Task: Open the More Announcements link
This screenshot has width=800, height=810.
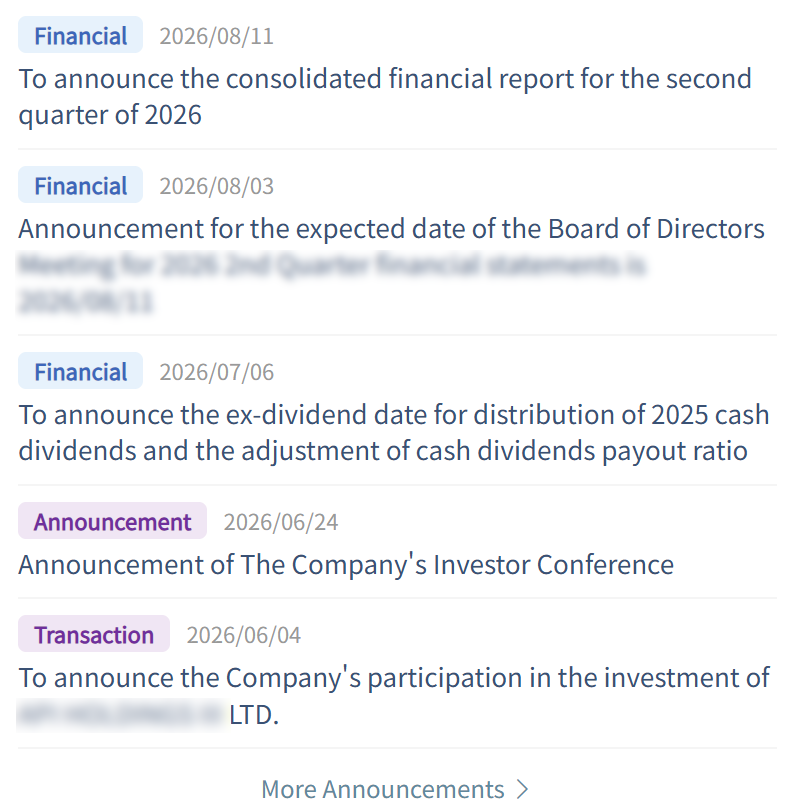Action: (395, 789)
